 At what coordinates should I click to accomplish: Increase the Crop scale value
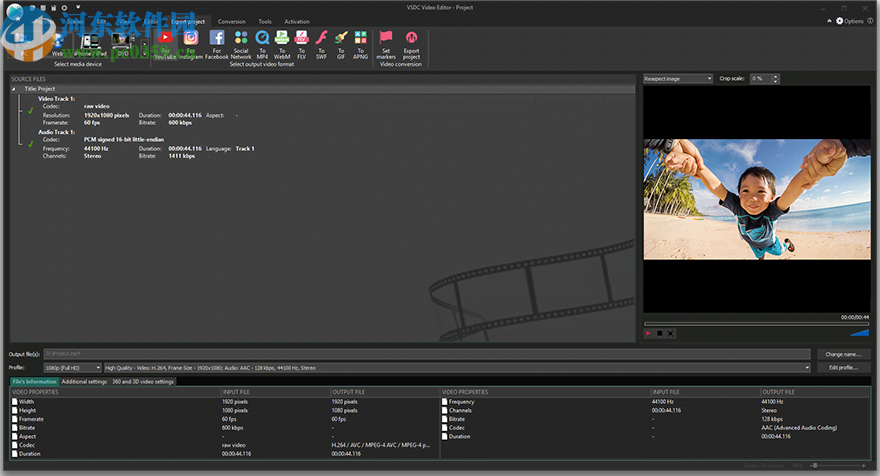tap(776, 76)
